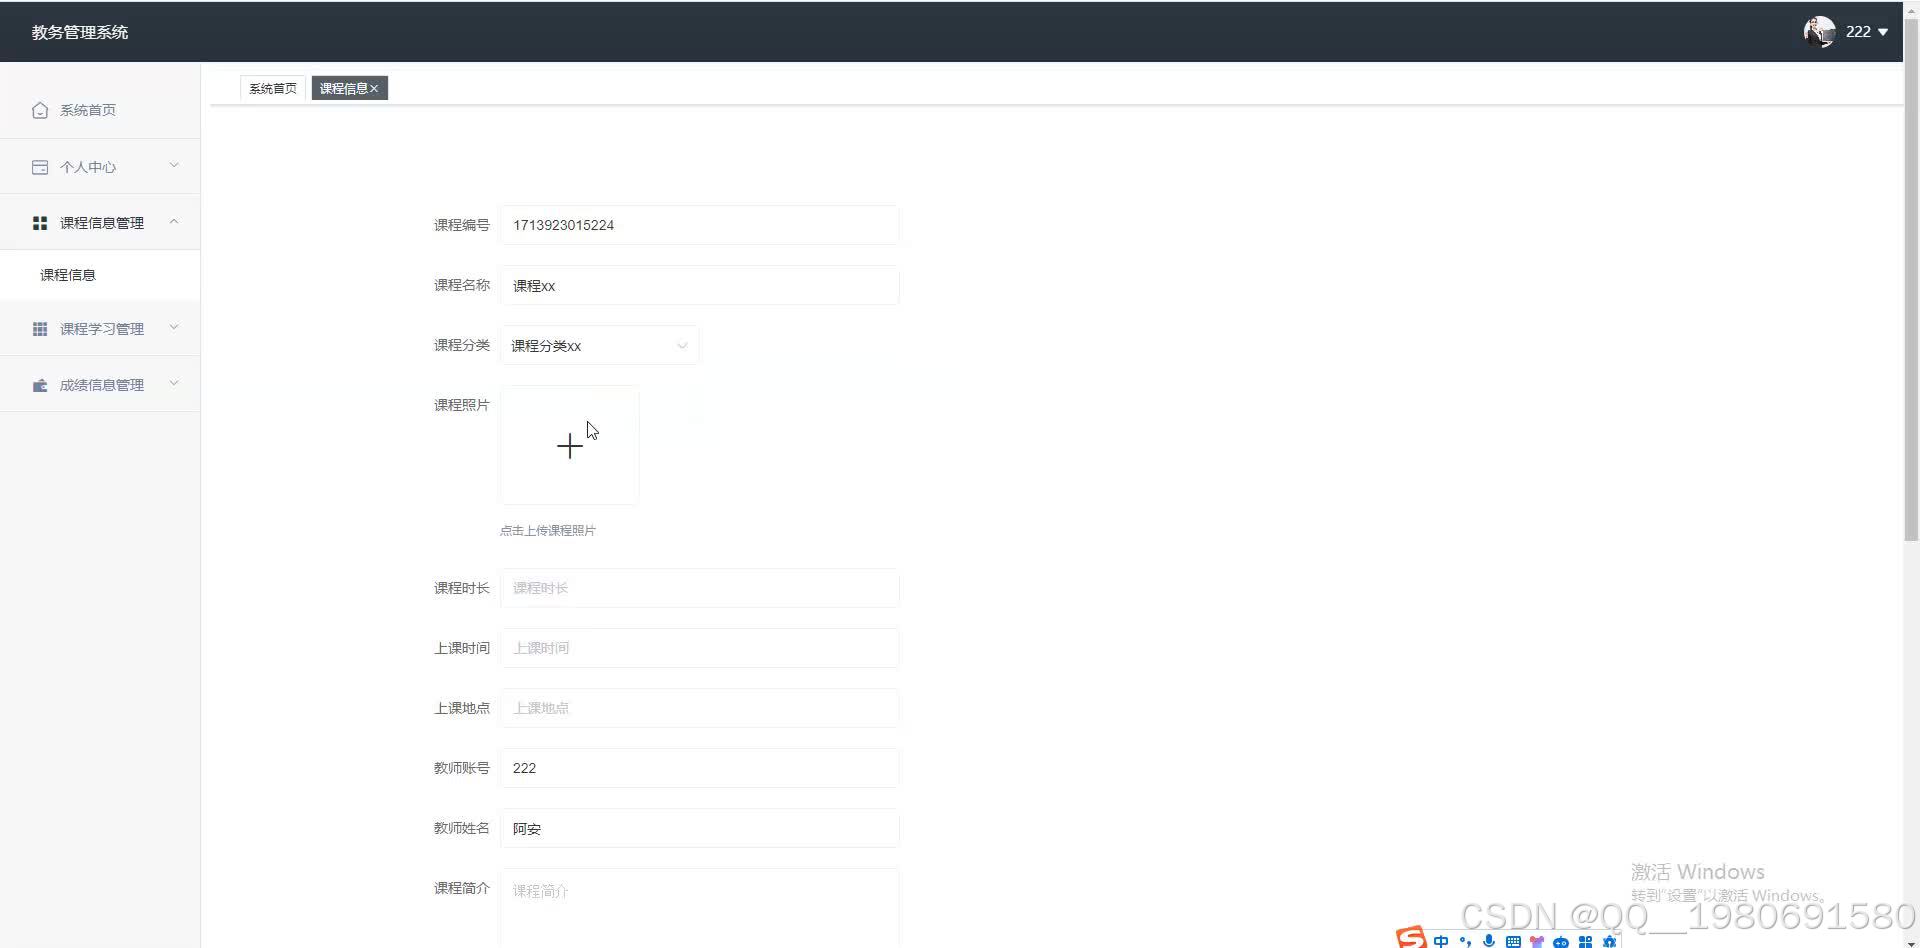The image size is (1920, 948).
Task: Click the 教师账号 input field
Action: [x=699, y=768]
